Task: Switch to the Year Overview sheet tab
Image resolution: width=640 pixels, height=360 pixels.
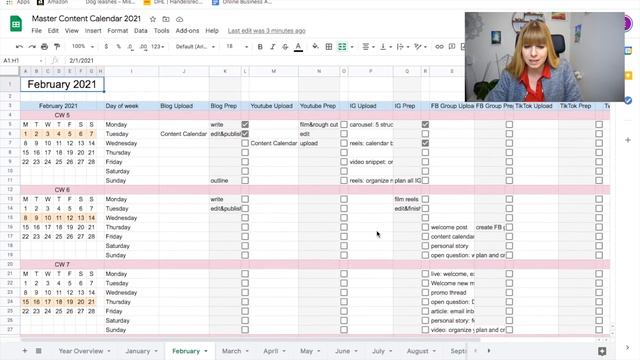Action: click(x=81, y=351)
